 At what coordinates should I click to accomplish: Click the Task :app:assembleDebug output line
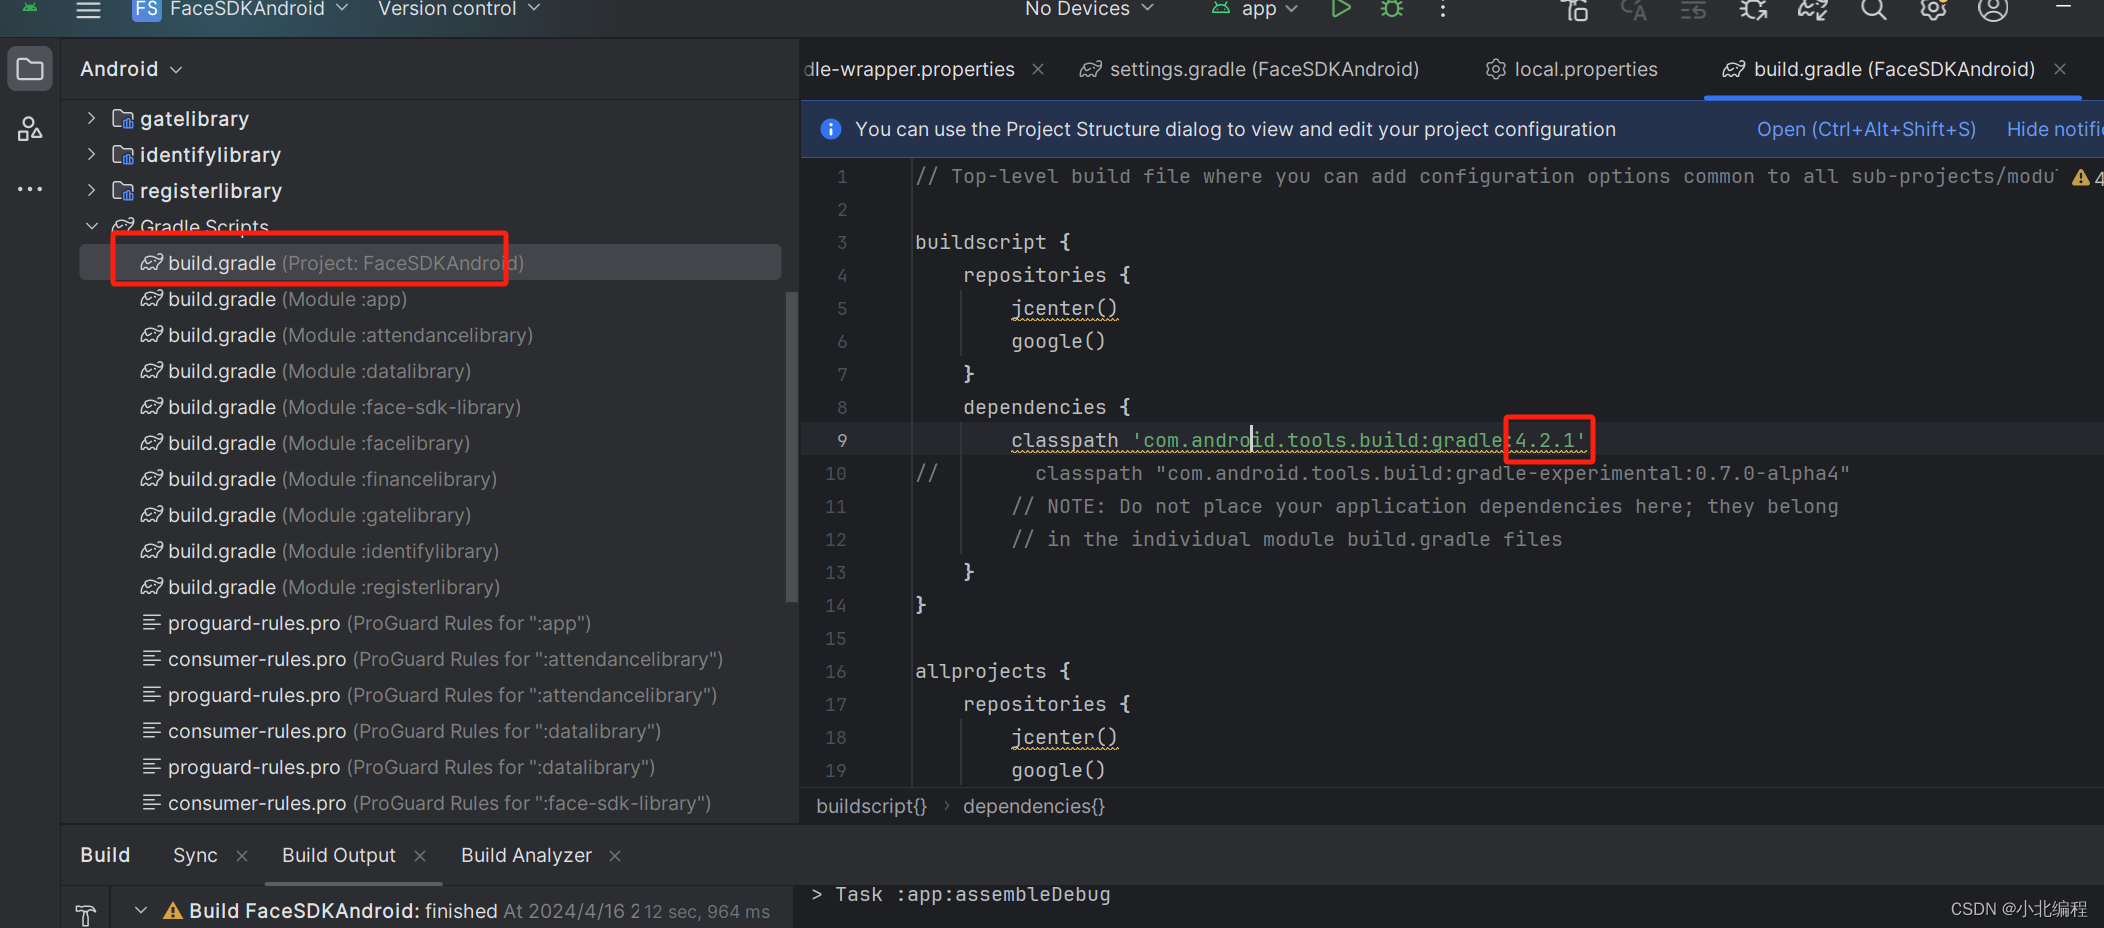(x=972, y=894)
